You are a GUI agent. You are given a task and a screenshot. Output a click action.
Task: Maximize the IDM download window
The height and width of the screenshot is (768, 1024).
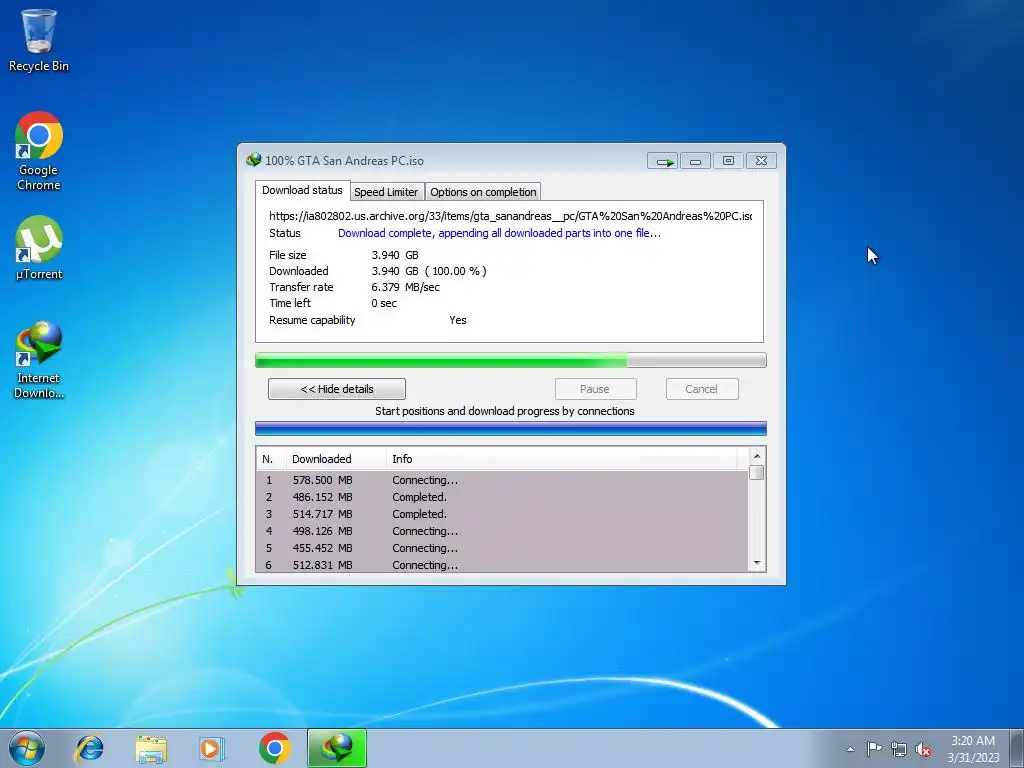pyautogui.click(x=728, y=161)
